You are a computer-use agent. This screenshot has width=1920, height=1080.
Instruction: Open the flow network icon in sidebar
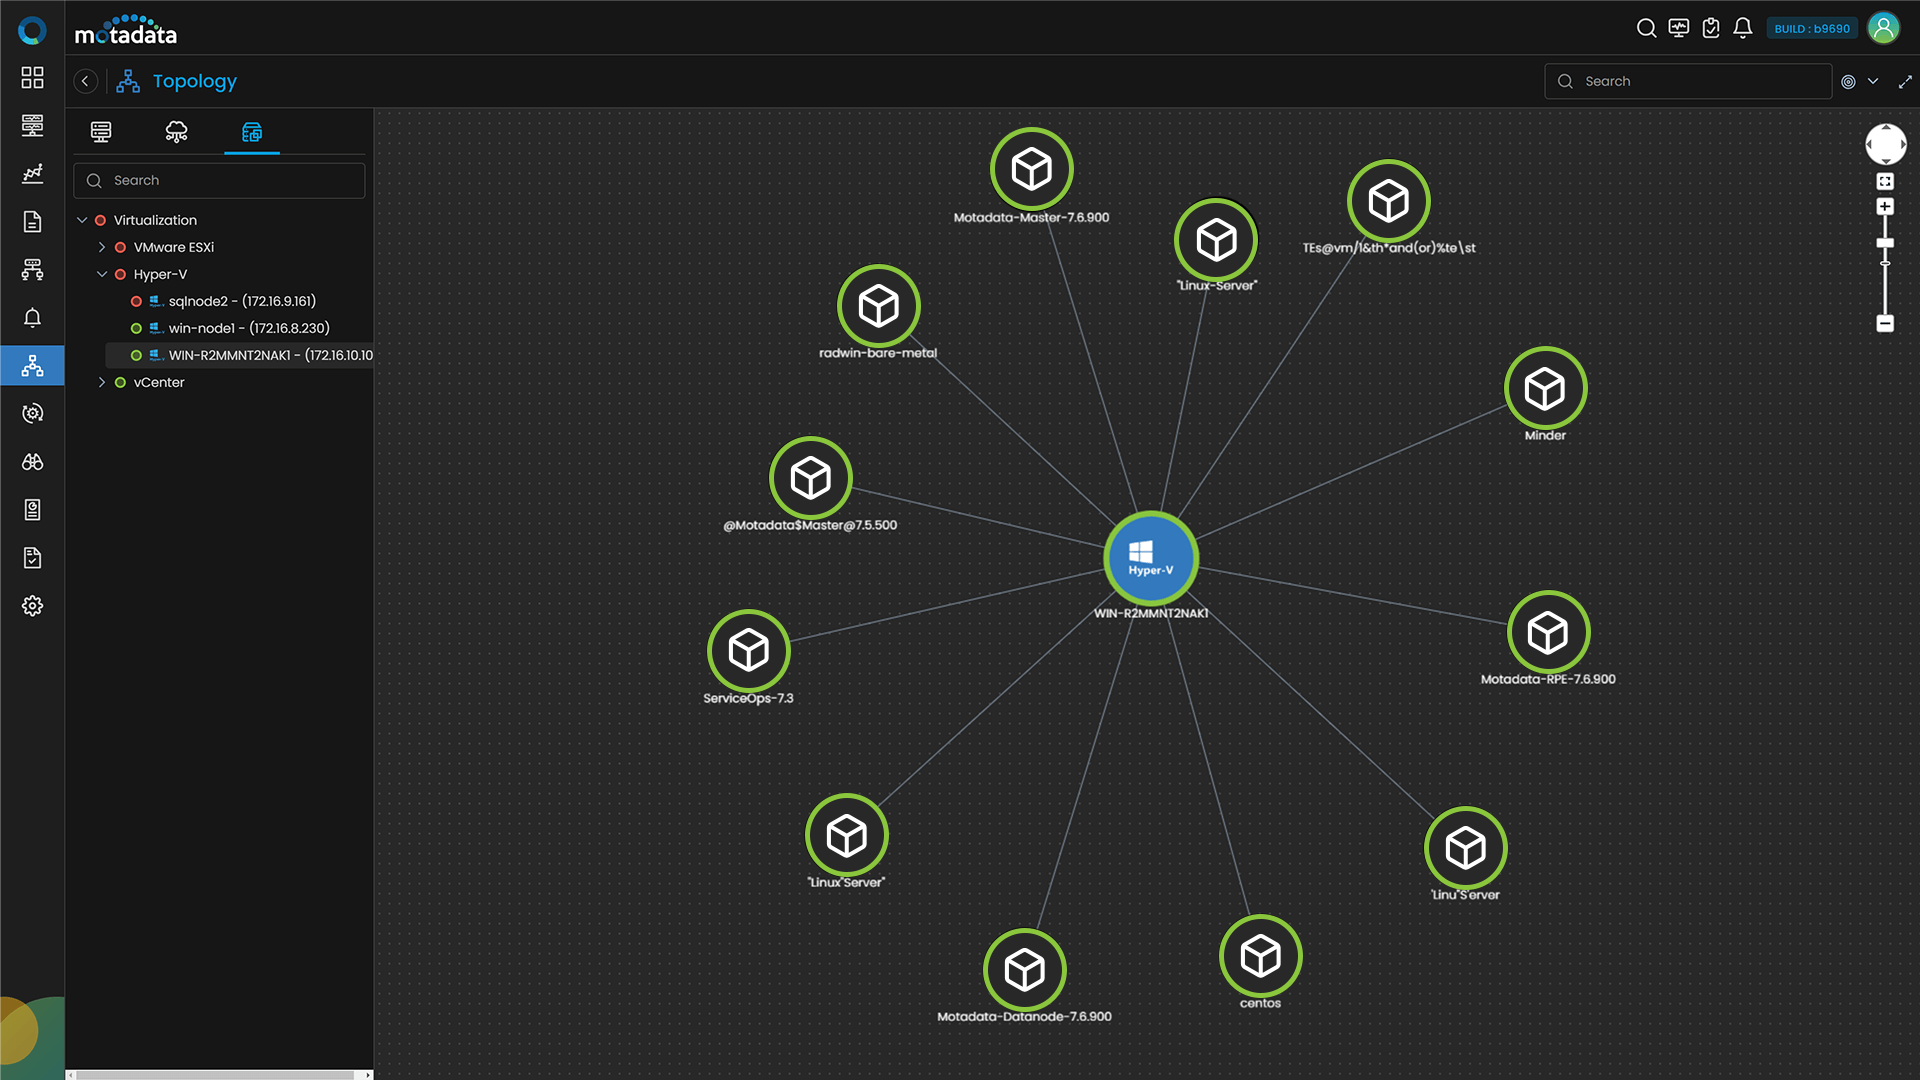click(32, 269)
